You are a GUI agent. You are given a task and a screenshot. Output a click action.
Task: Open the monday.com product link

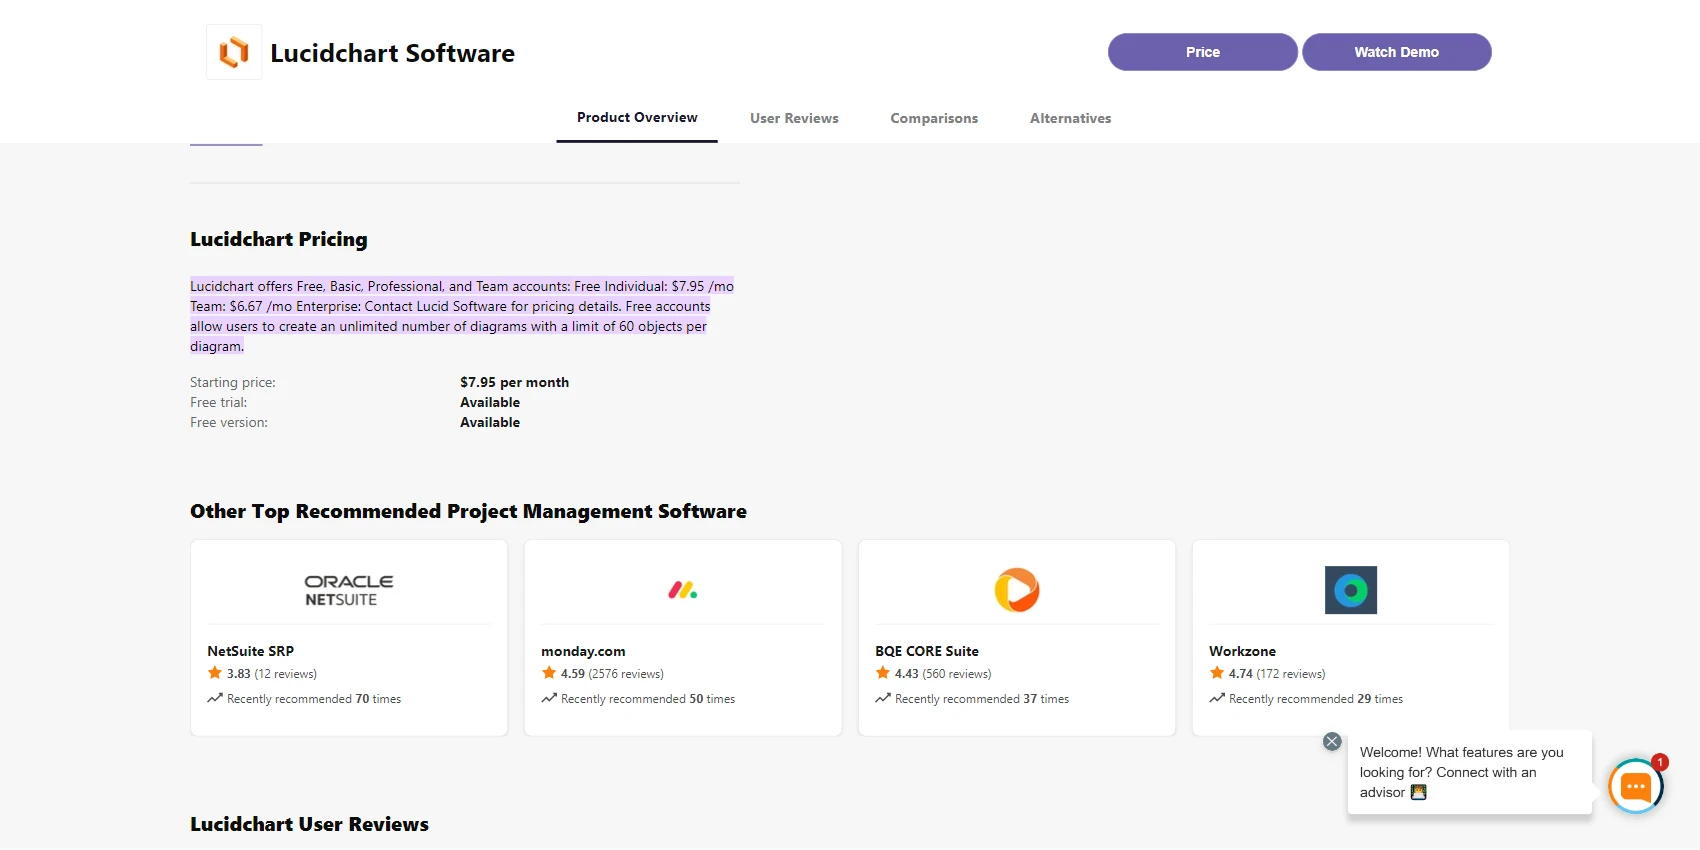pyautogui.click(x=583, y=651)
